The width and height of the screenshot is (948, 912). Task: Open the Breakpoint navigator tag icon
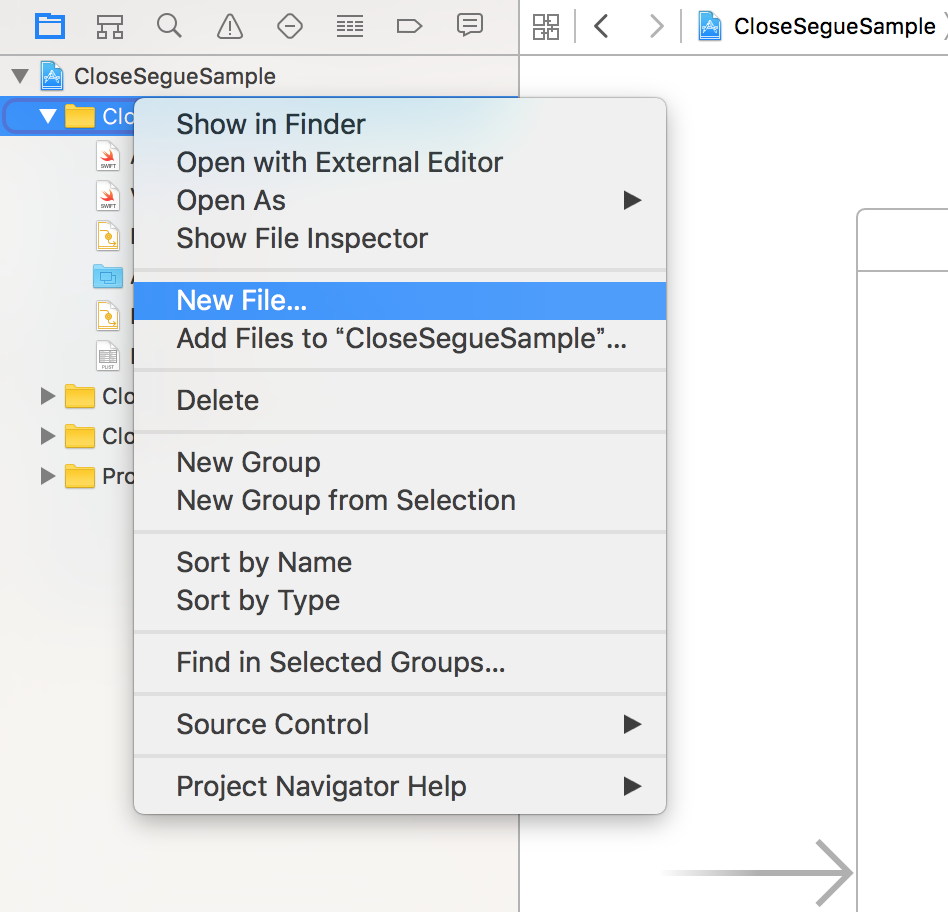coord(409,27)
